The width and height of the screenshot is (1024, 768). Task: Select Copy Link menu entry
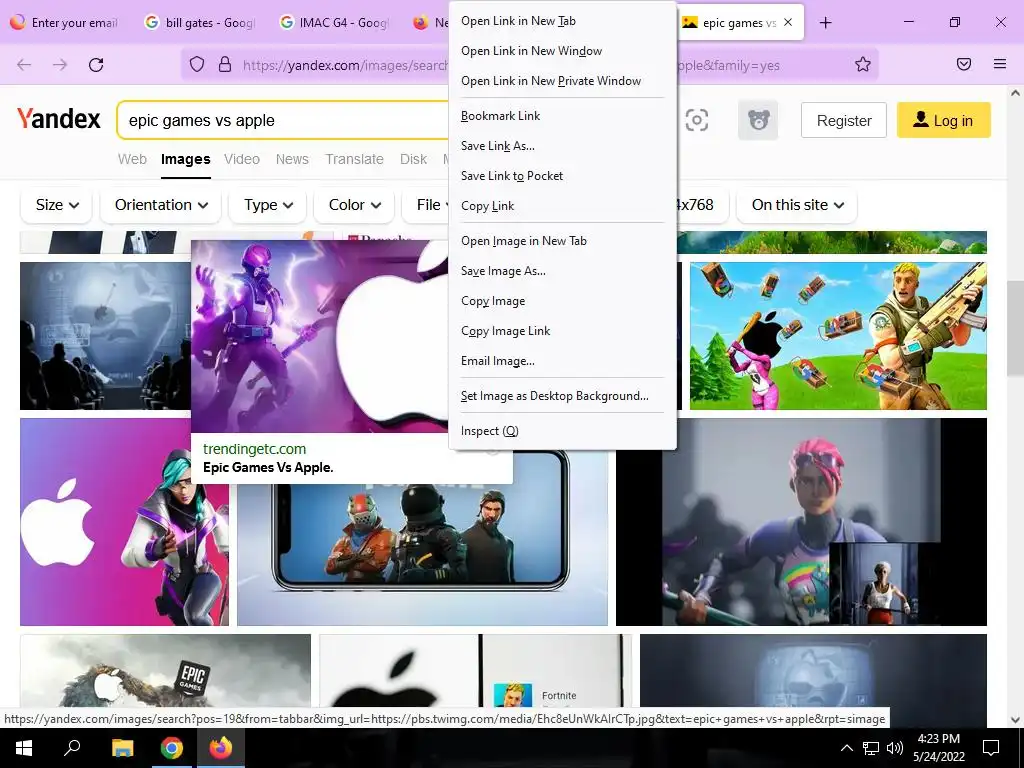[x=562, y=206]
